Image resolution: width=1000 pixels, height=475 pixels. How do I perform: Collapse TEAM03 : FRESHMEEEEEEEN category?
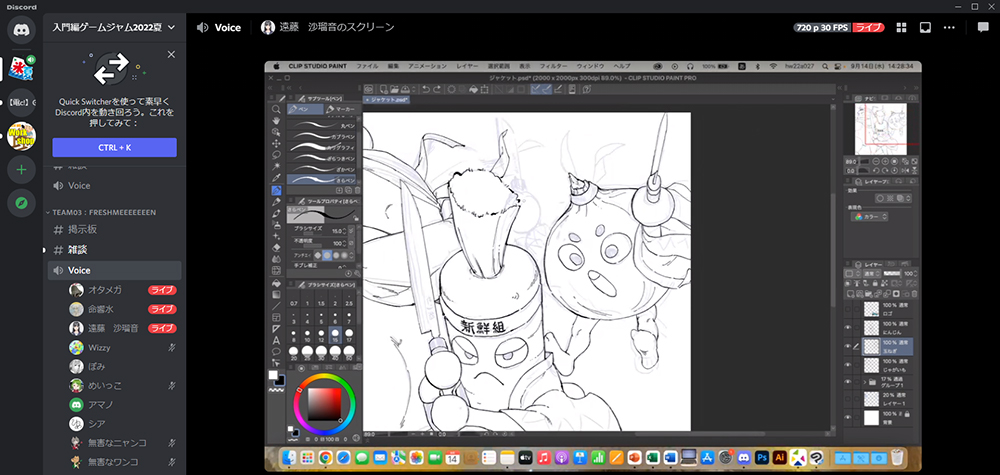coord(102,212)
